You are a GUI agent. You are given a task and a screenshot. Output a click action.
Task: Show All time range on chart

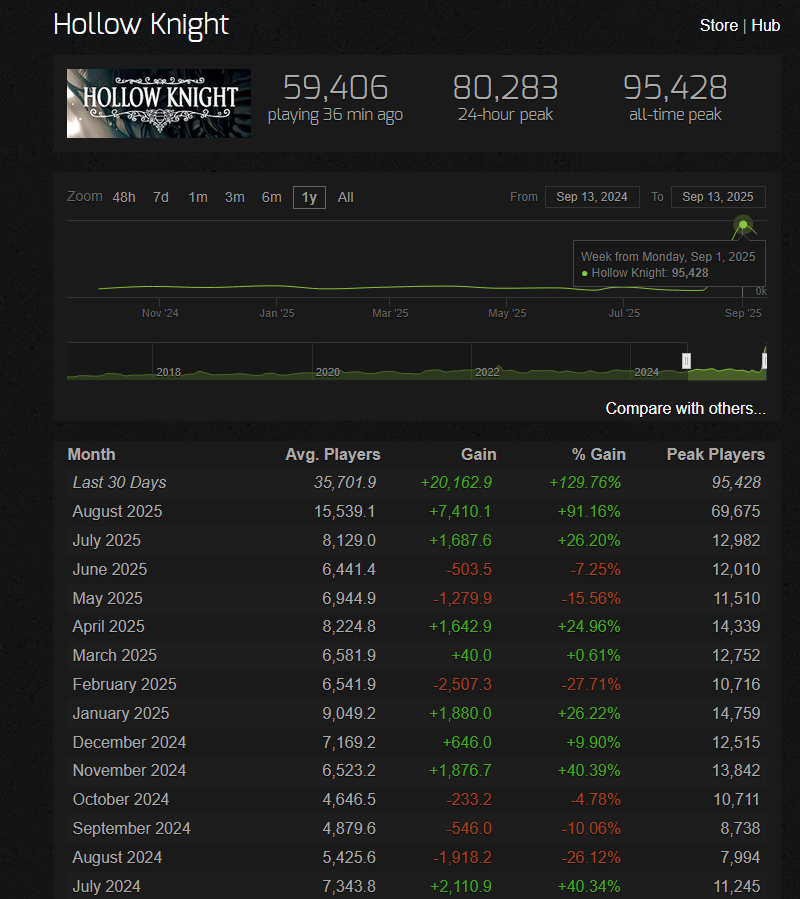[345, 197]
